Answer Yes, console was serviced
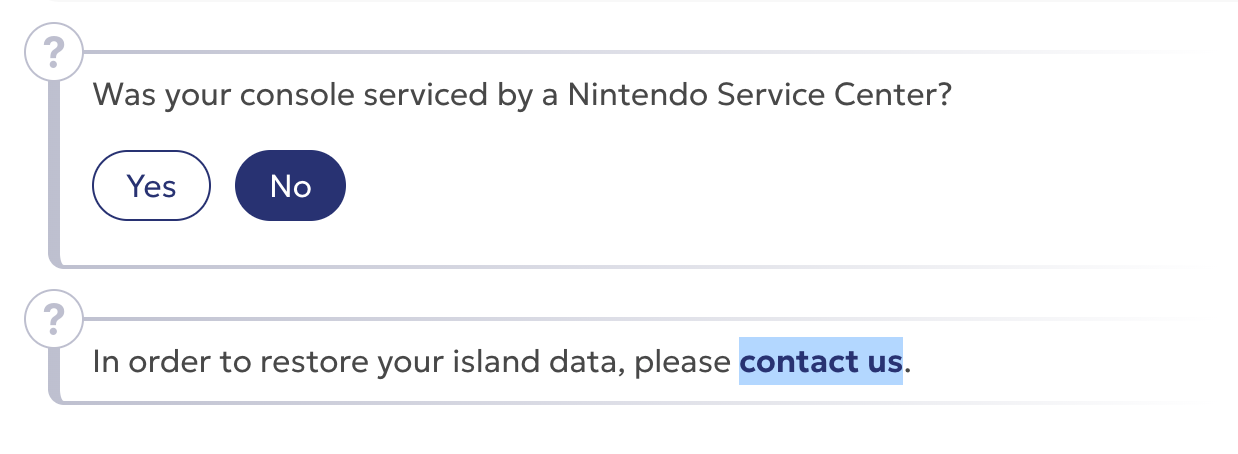The height and width of the screenshot is (454, 1238). click(151, 185)
